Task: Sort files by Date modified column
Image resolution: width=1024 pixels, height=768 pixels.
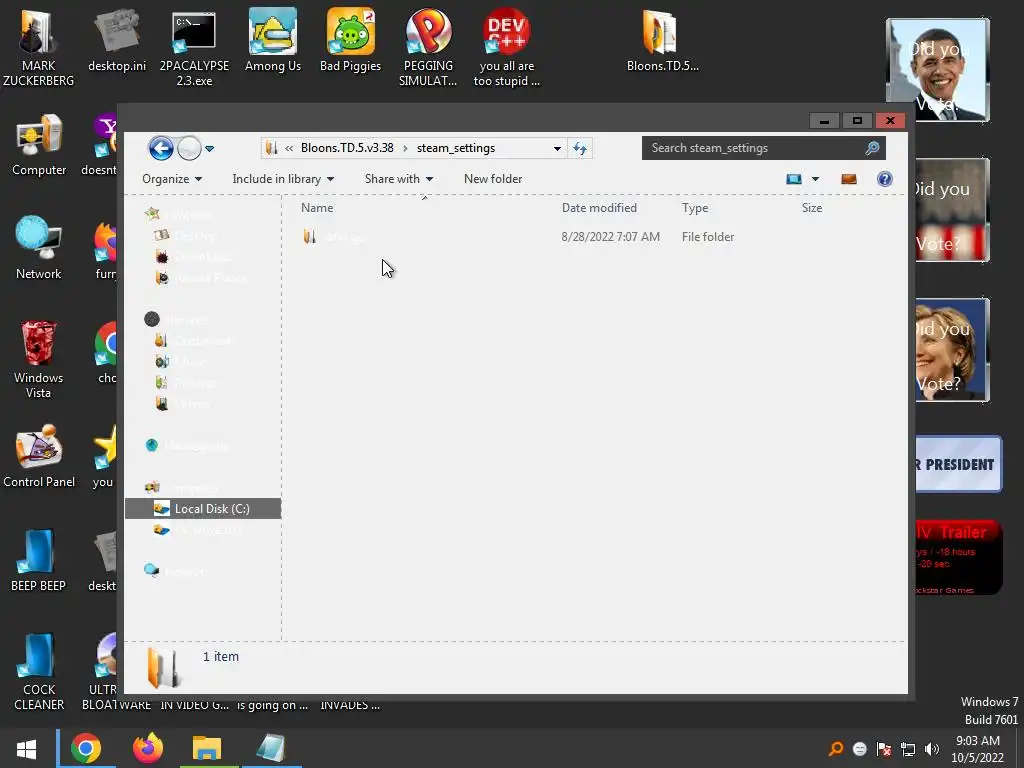Action: coord(599,208)
